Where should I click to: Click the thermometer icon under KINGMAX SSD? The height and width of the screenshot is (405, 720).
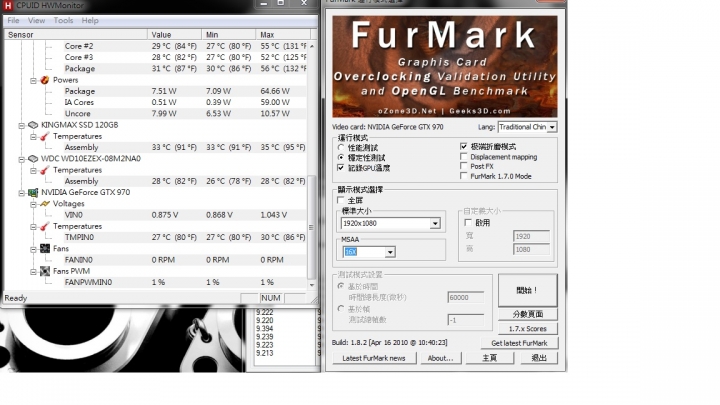click(x=45, y=136)
